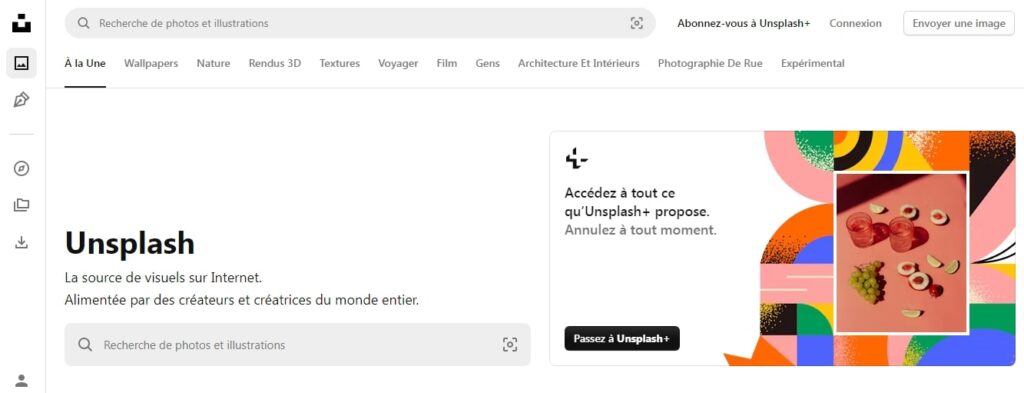This screenshot has height=393, width=1024.
Task: Open the user profile icon in sidebar
Action: [22, 381]
